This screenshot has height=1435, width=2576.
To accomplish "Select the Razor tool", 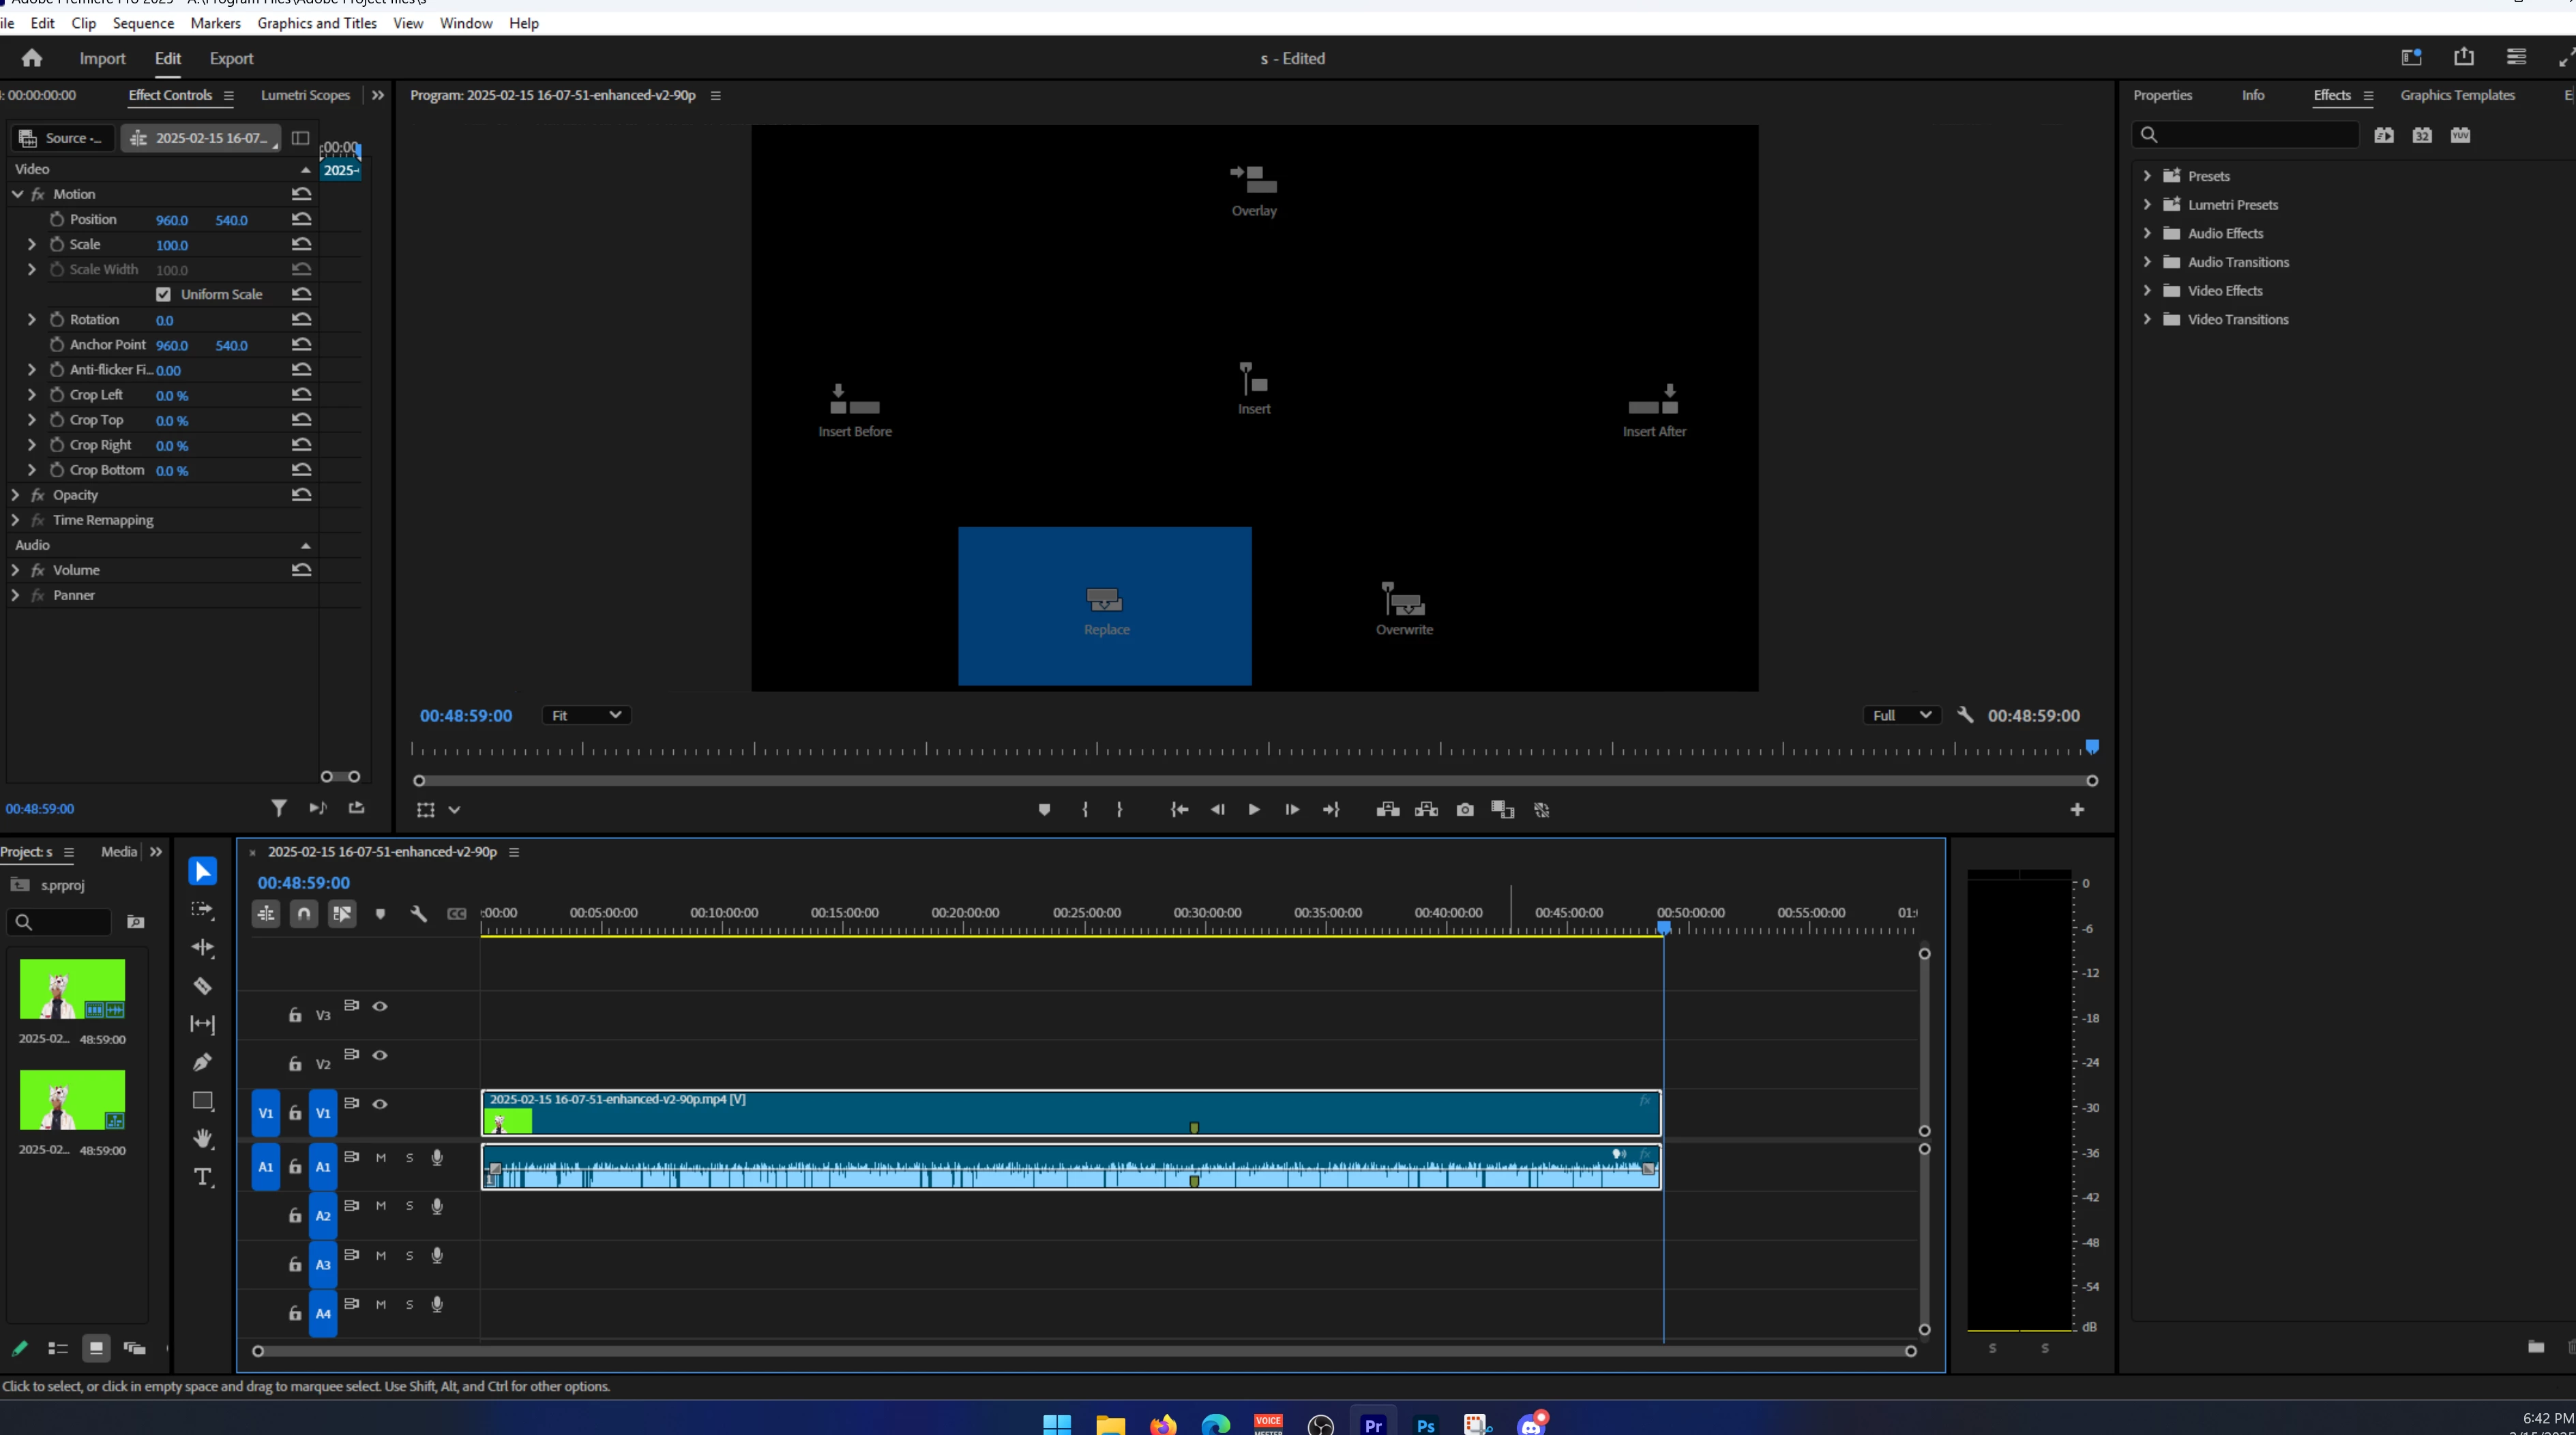I will click(x=202, y=986).
